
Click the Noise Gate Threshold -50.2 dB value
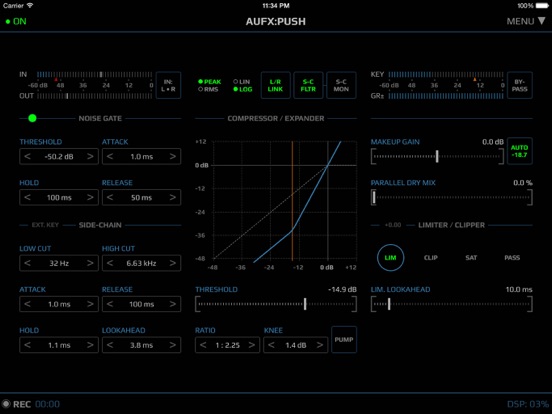pos(59,157)
